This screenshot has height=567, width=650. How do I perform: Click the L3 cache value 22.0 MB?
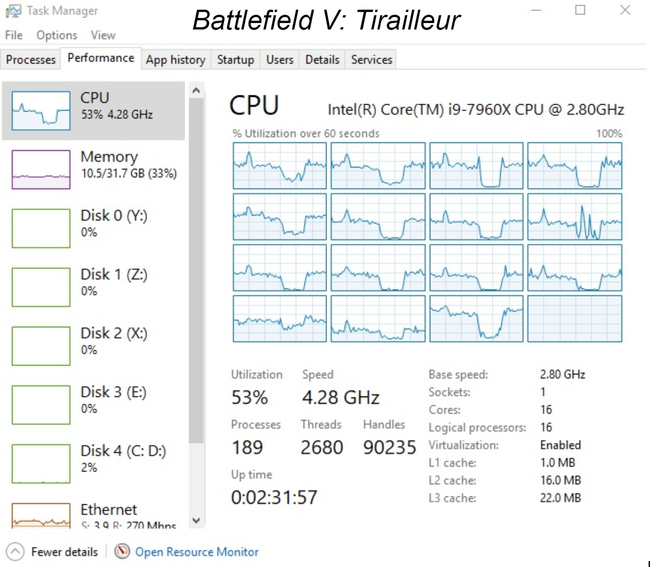pos(560,498)
